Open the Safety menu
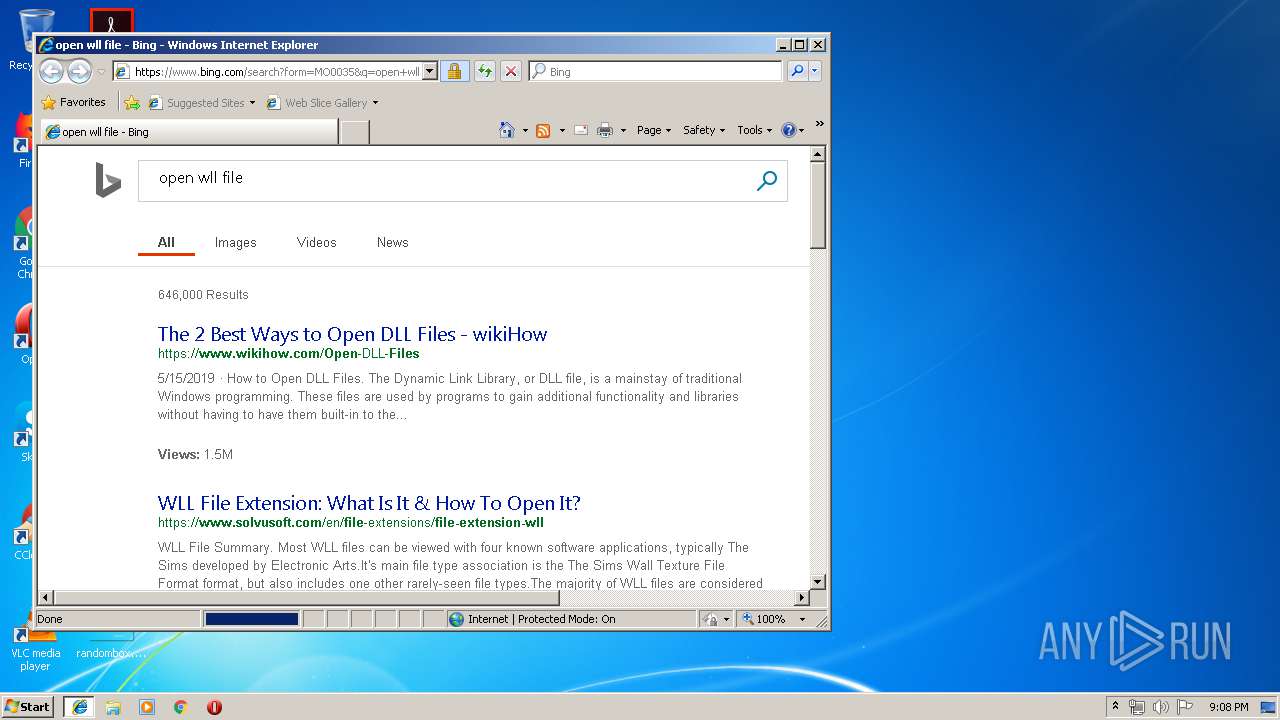Image resolution: width=1280 pixels, height=720 pixels. 704,130
